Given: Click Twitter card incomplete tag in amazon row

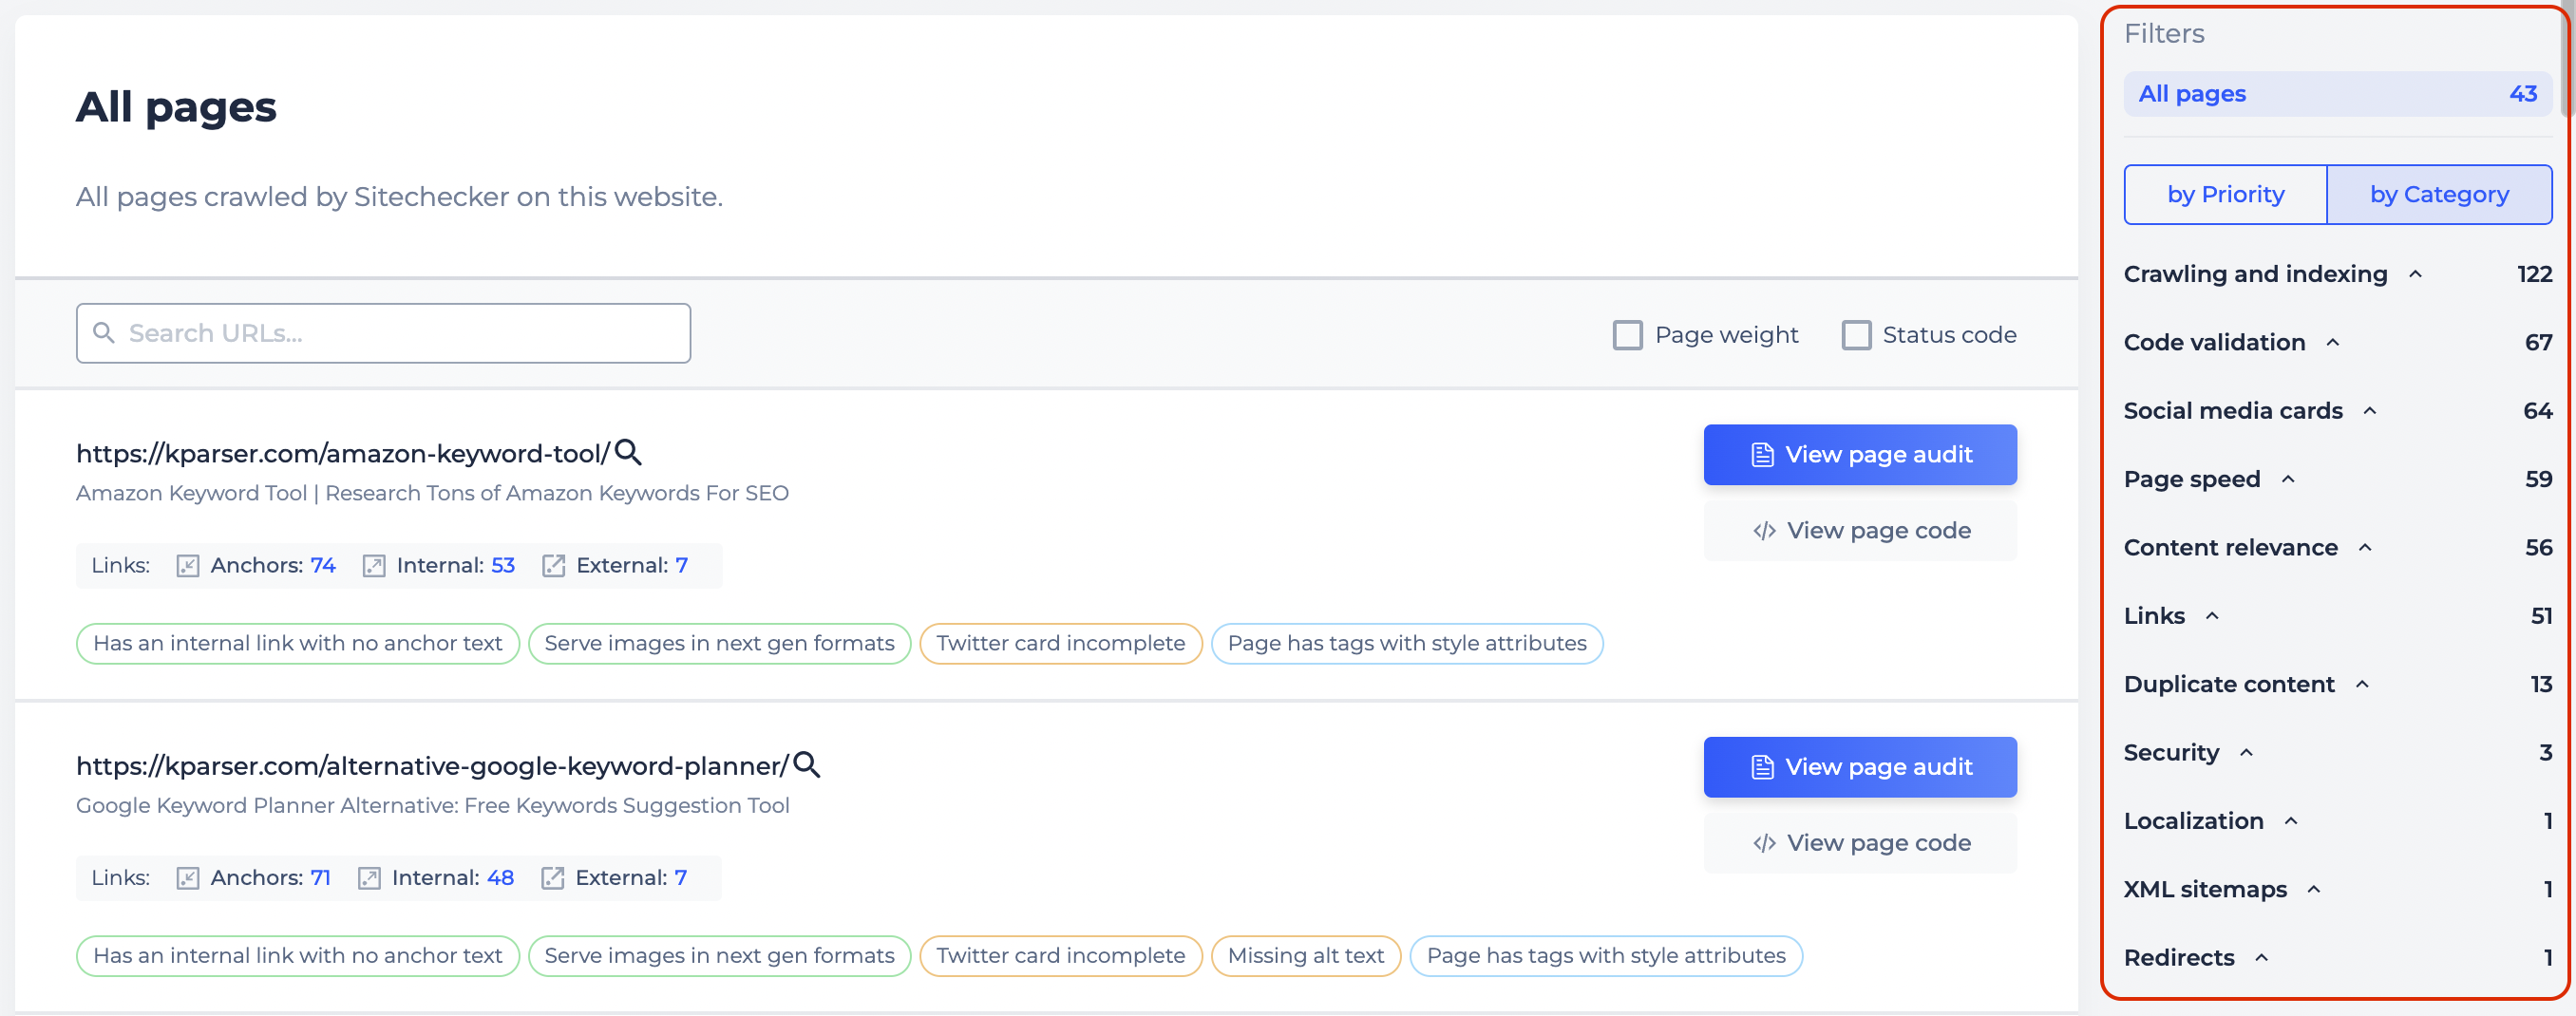Looking at the screenshot, I should pos(1060,644).
